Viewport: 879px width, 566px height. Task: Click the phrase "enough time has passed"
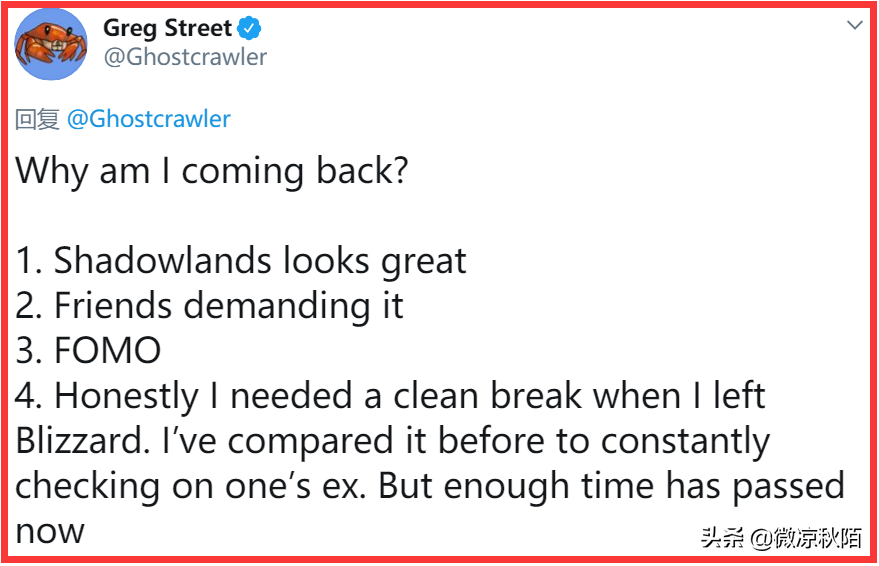(644, 486)
